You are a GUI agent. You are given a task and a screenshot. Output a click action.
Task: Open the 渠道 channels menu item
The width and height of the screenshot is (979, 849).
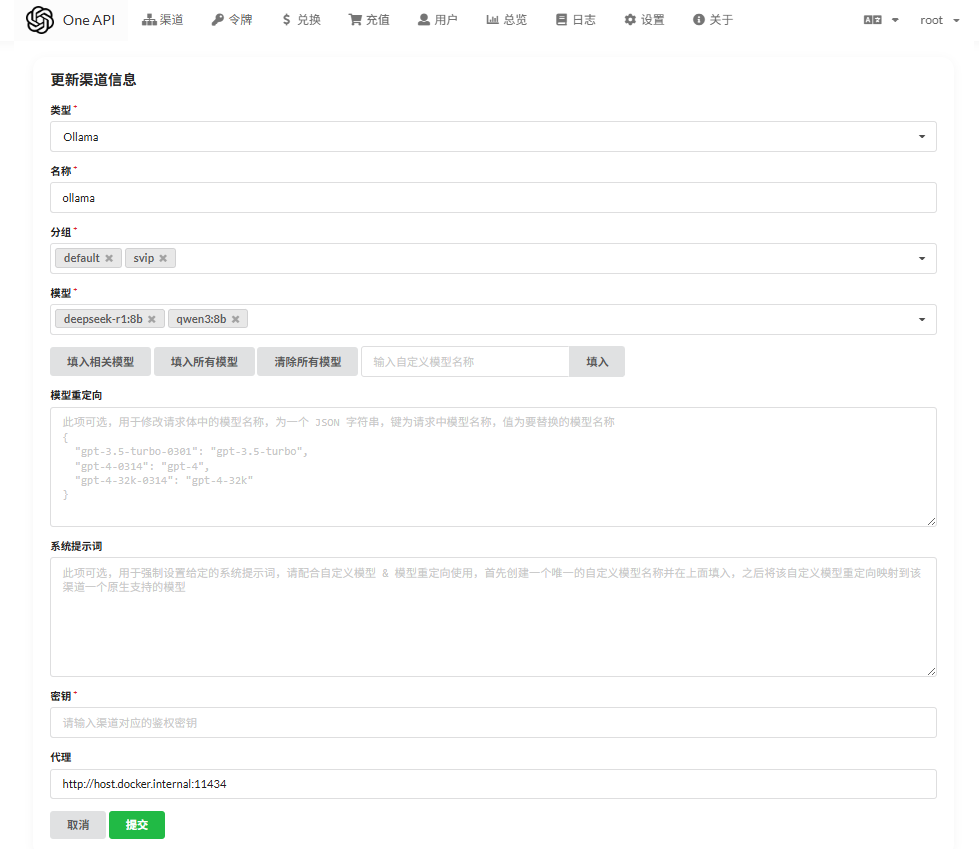click(162, 20)
